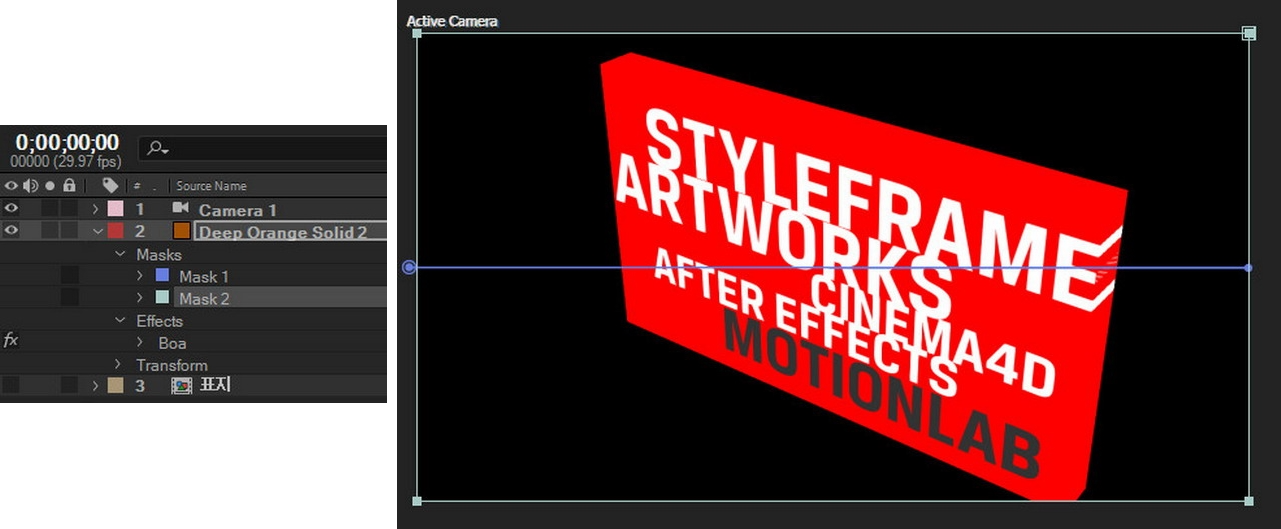The image size is (1281, 529).
Task: Click the fx effect switch icon
Action: coord(11,341)
